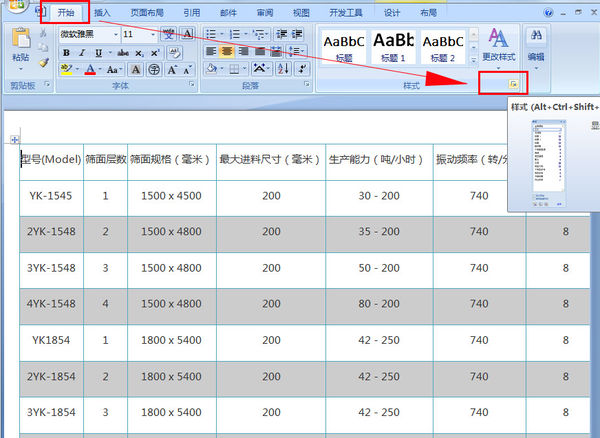Click the Shrink Font icon

click(188, 70)
